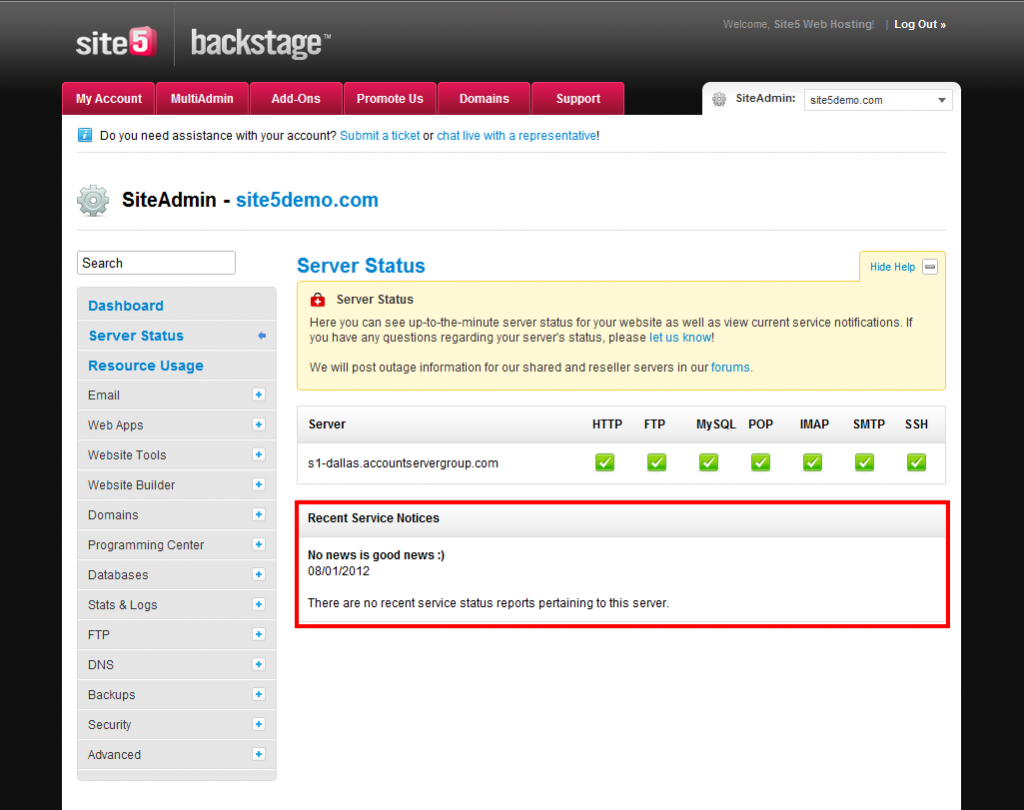
Task: Expand the Programming Center sidebar section
Action: 259,544
